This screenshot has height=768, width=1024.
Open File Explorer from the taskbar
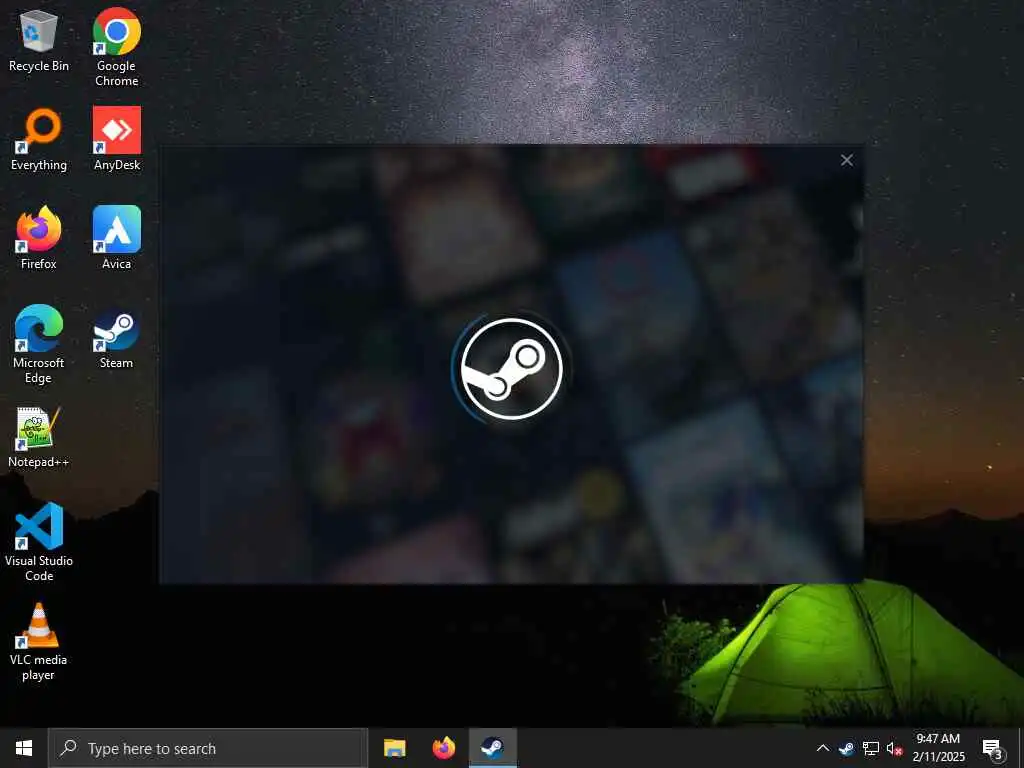394,748
